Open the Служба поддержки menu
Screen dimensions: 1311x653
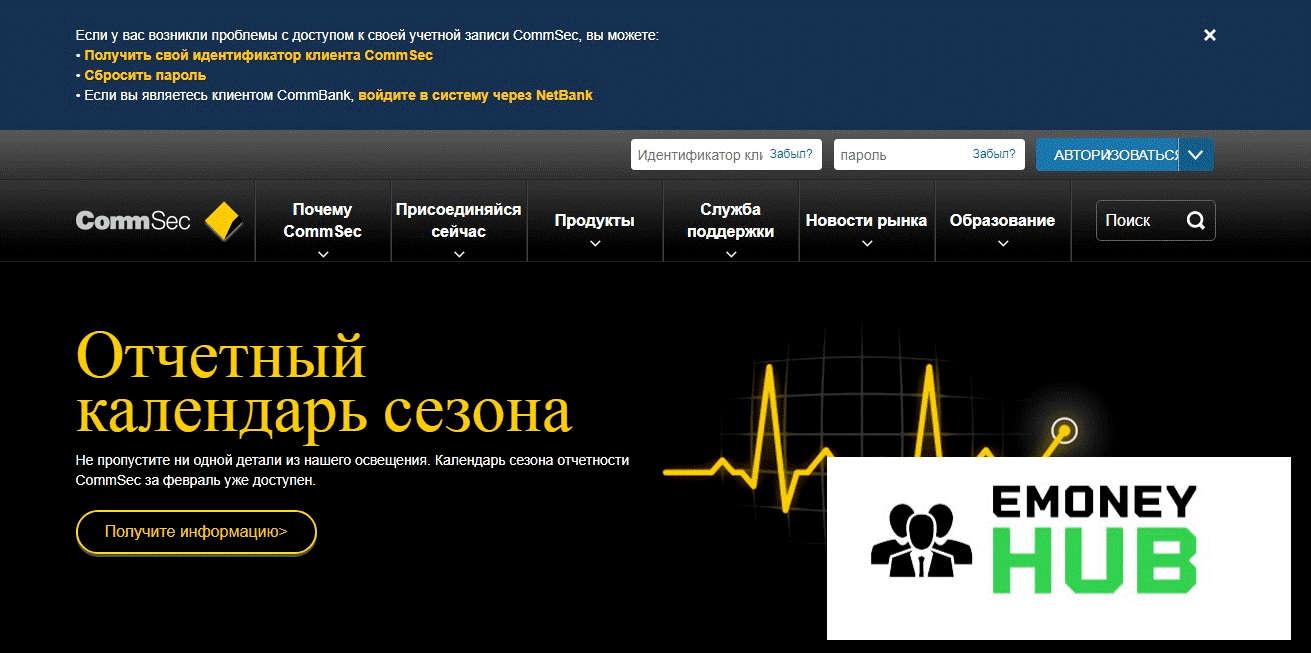pos(731,221)
